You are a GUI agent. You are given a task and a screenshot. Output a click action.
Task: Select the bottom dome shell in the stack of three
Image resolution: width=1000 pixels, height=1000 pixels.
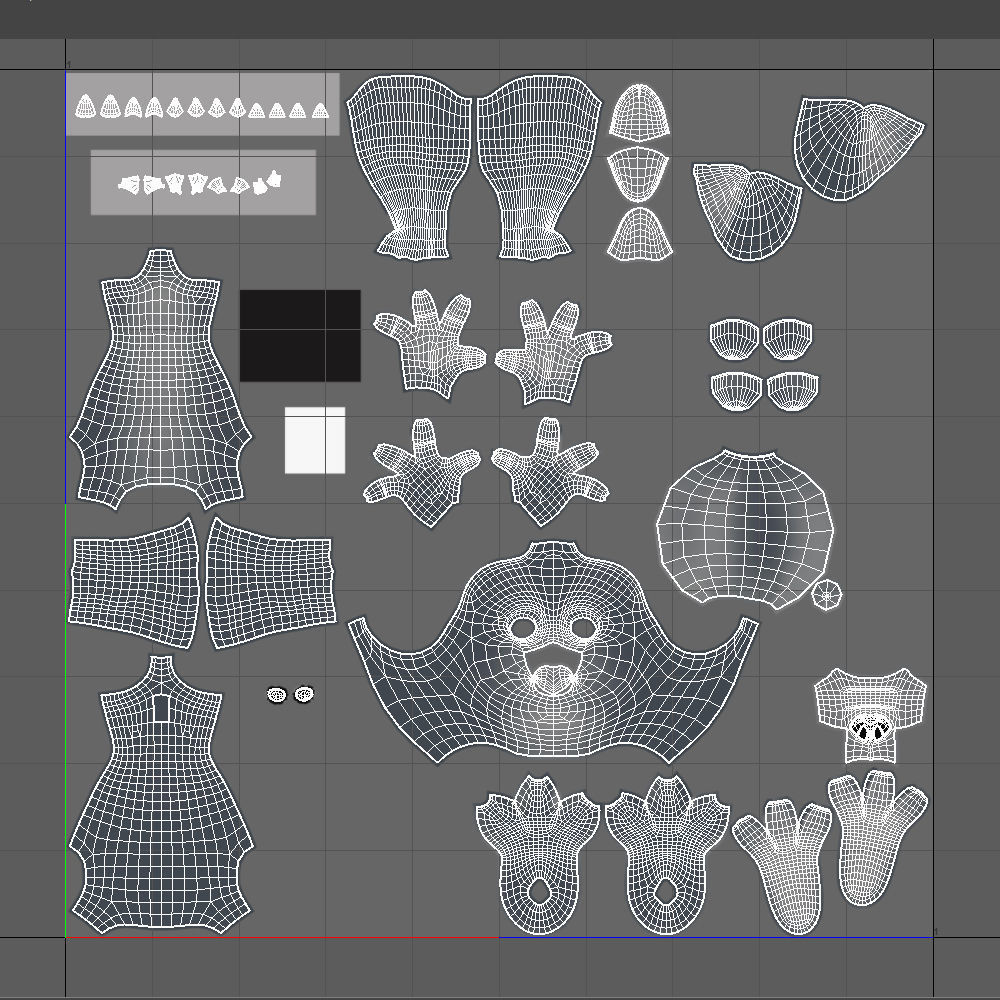click(640, 233)
